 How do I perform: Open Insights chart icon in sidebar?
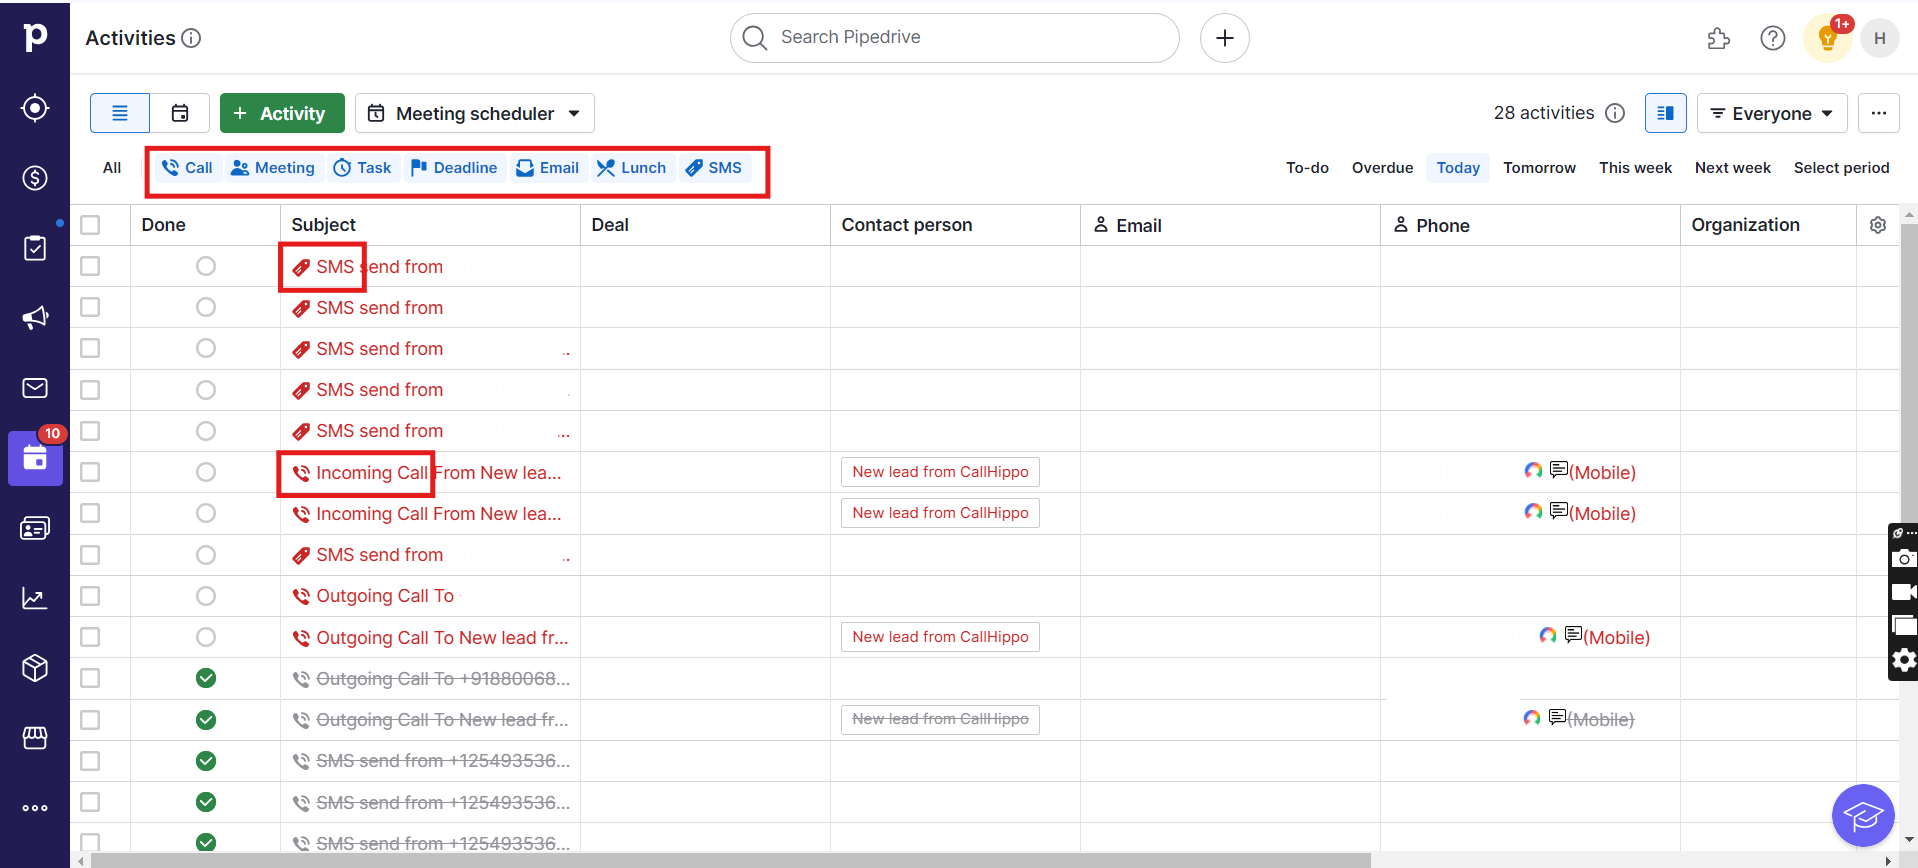tap(35, 598)
